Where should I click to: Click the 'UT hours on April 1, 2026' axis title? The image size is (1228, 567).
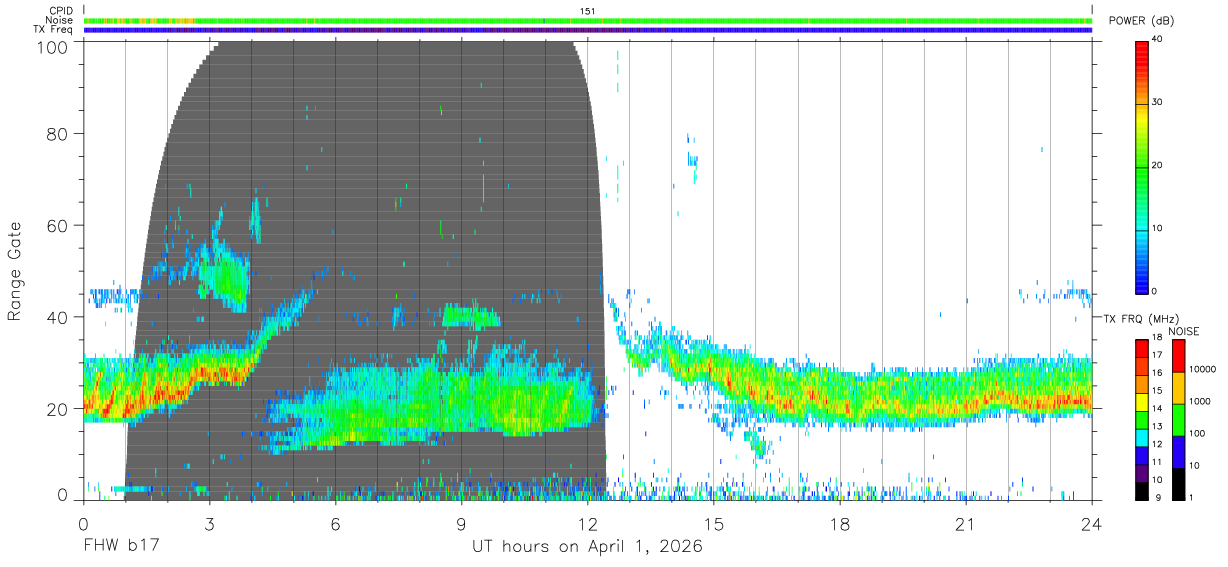(588, 547)
